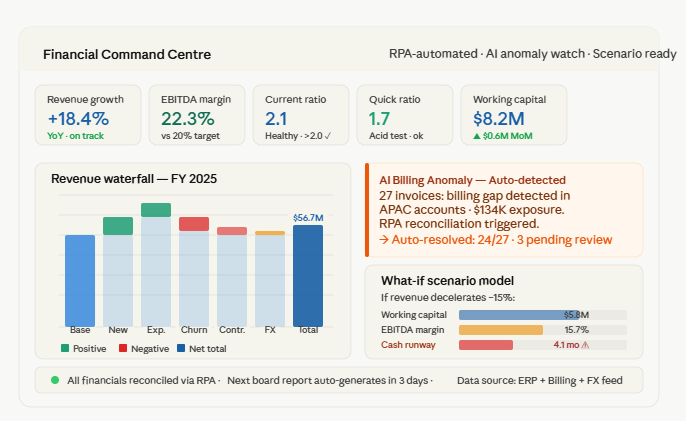Click 'AI Billing Anomaly — Auto-detected' heading
The height and width of the screenshot is (421, 686).
[472, 180]
